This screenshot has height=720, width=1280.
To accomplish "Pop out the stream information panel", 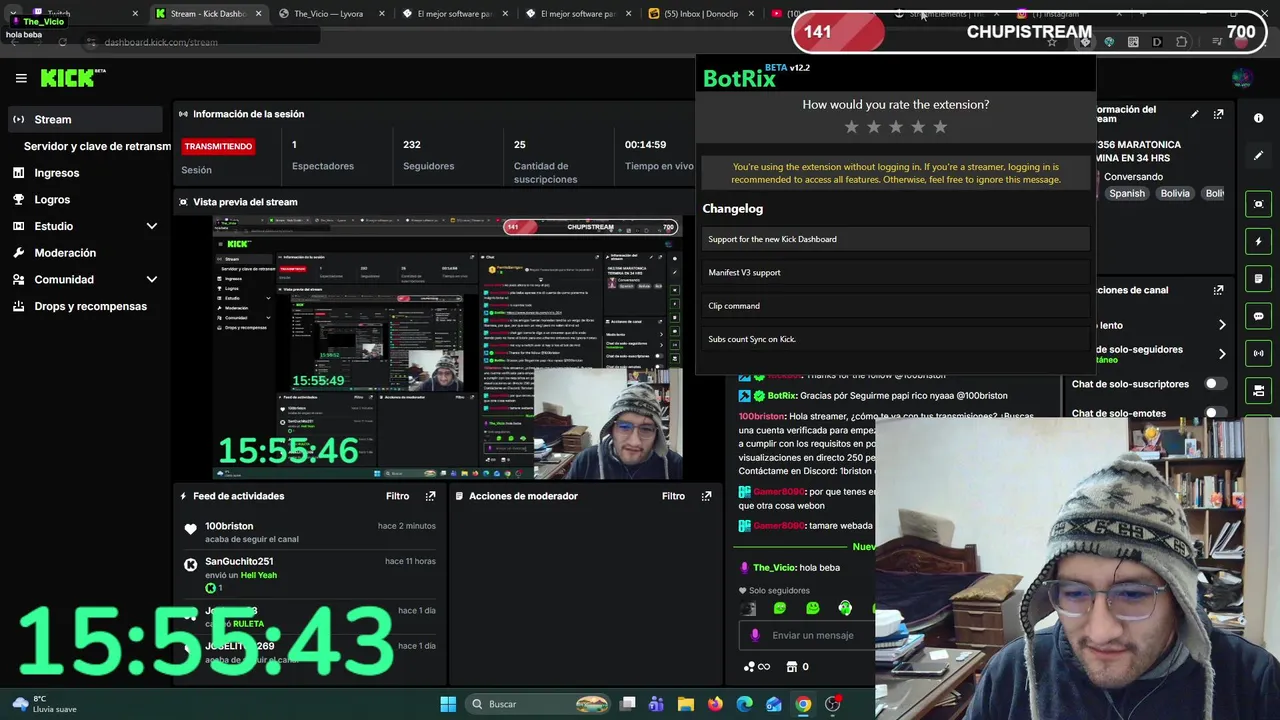I will coord(1218,115).
